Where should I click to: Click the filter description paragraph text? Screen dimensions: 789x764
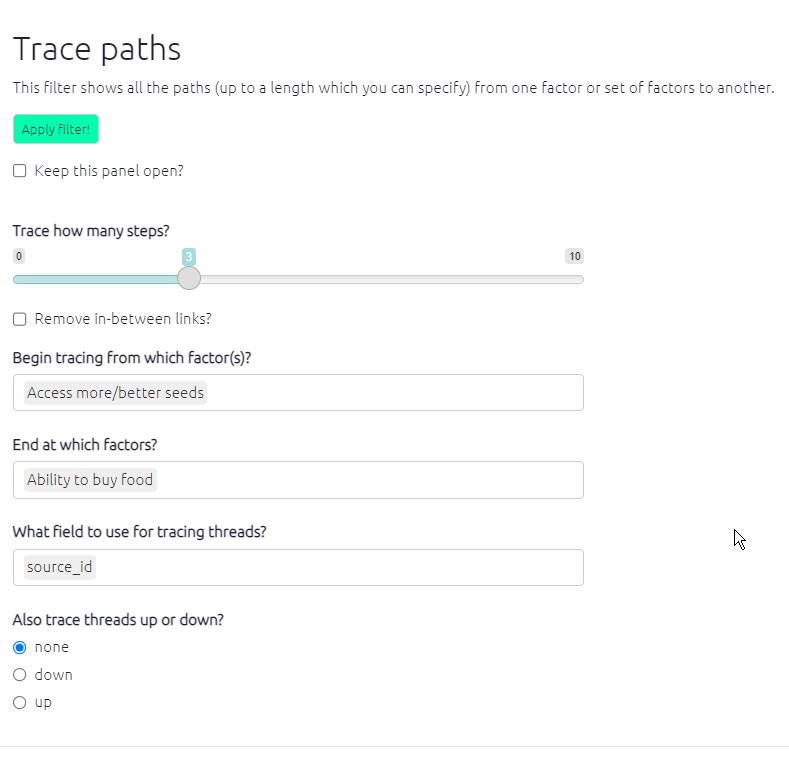click(x=393, y=88)
